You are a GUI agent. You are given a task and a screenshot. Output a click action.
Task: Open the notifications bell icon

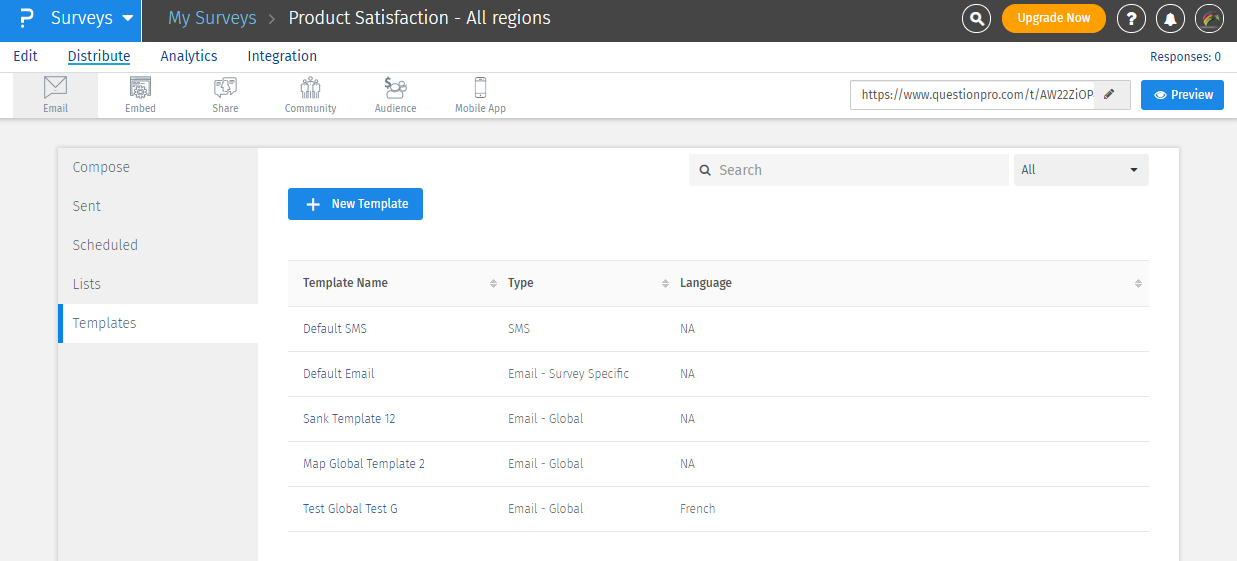1170,18
